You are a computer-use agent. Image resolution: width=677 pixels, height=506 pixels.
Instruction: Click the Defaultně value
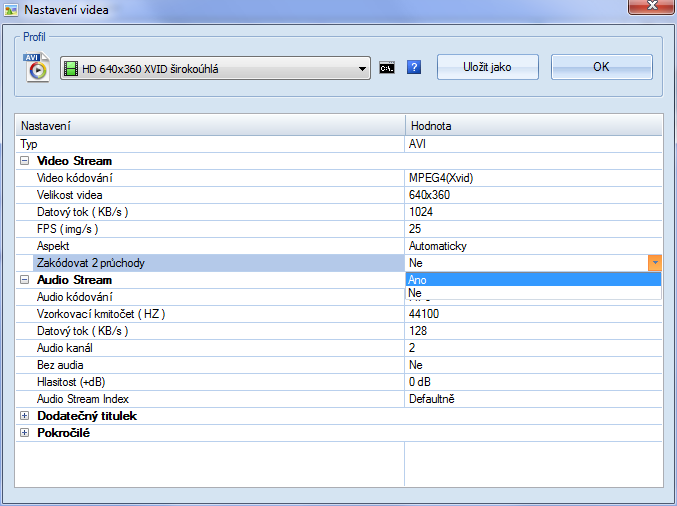(533, 399)
